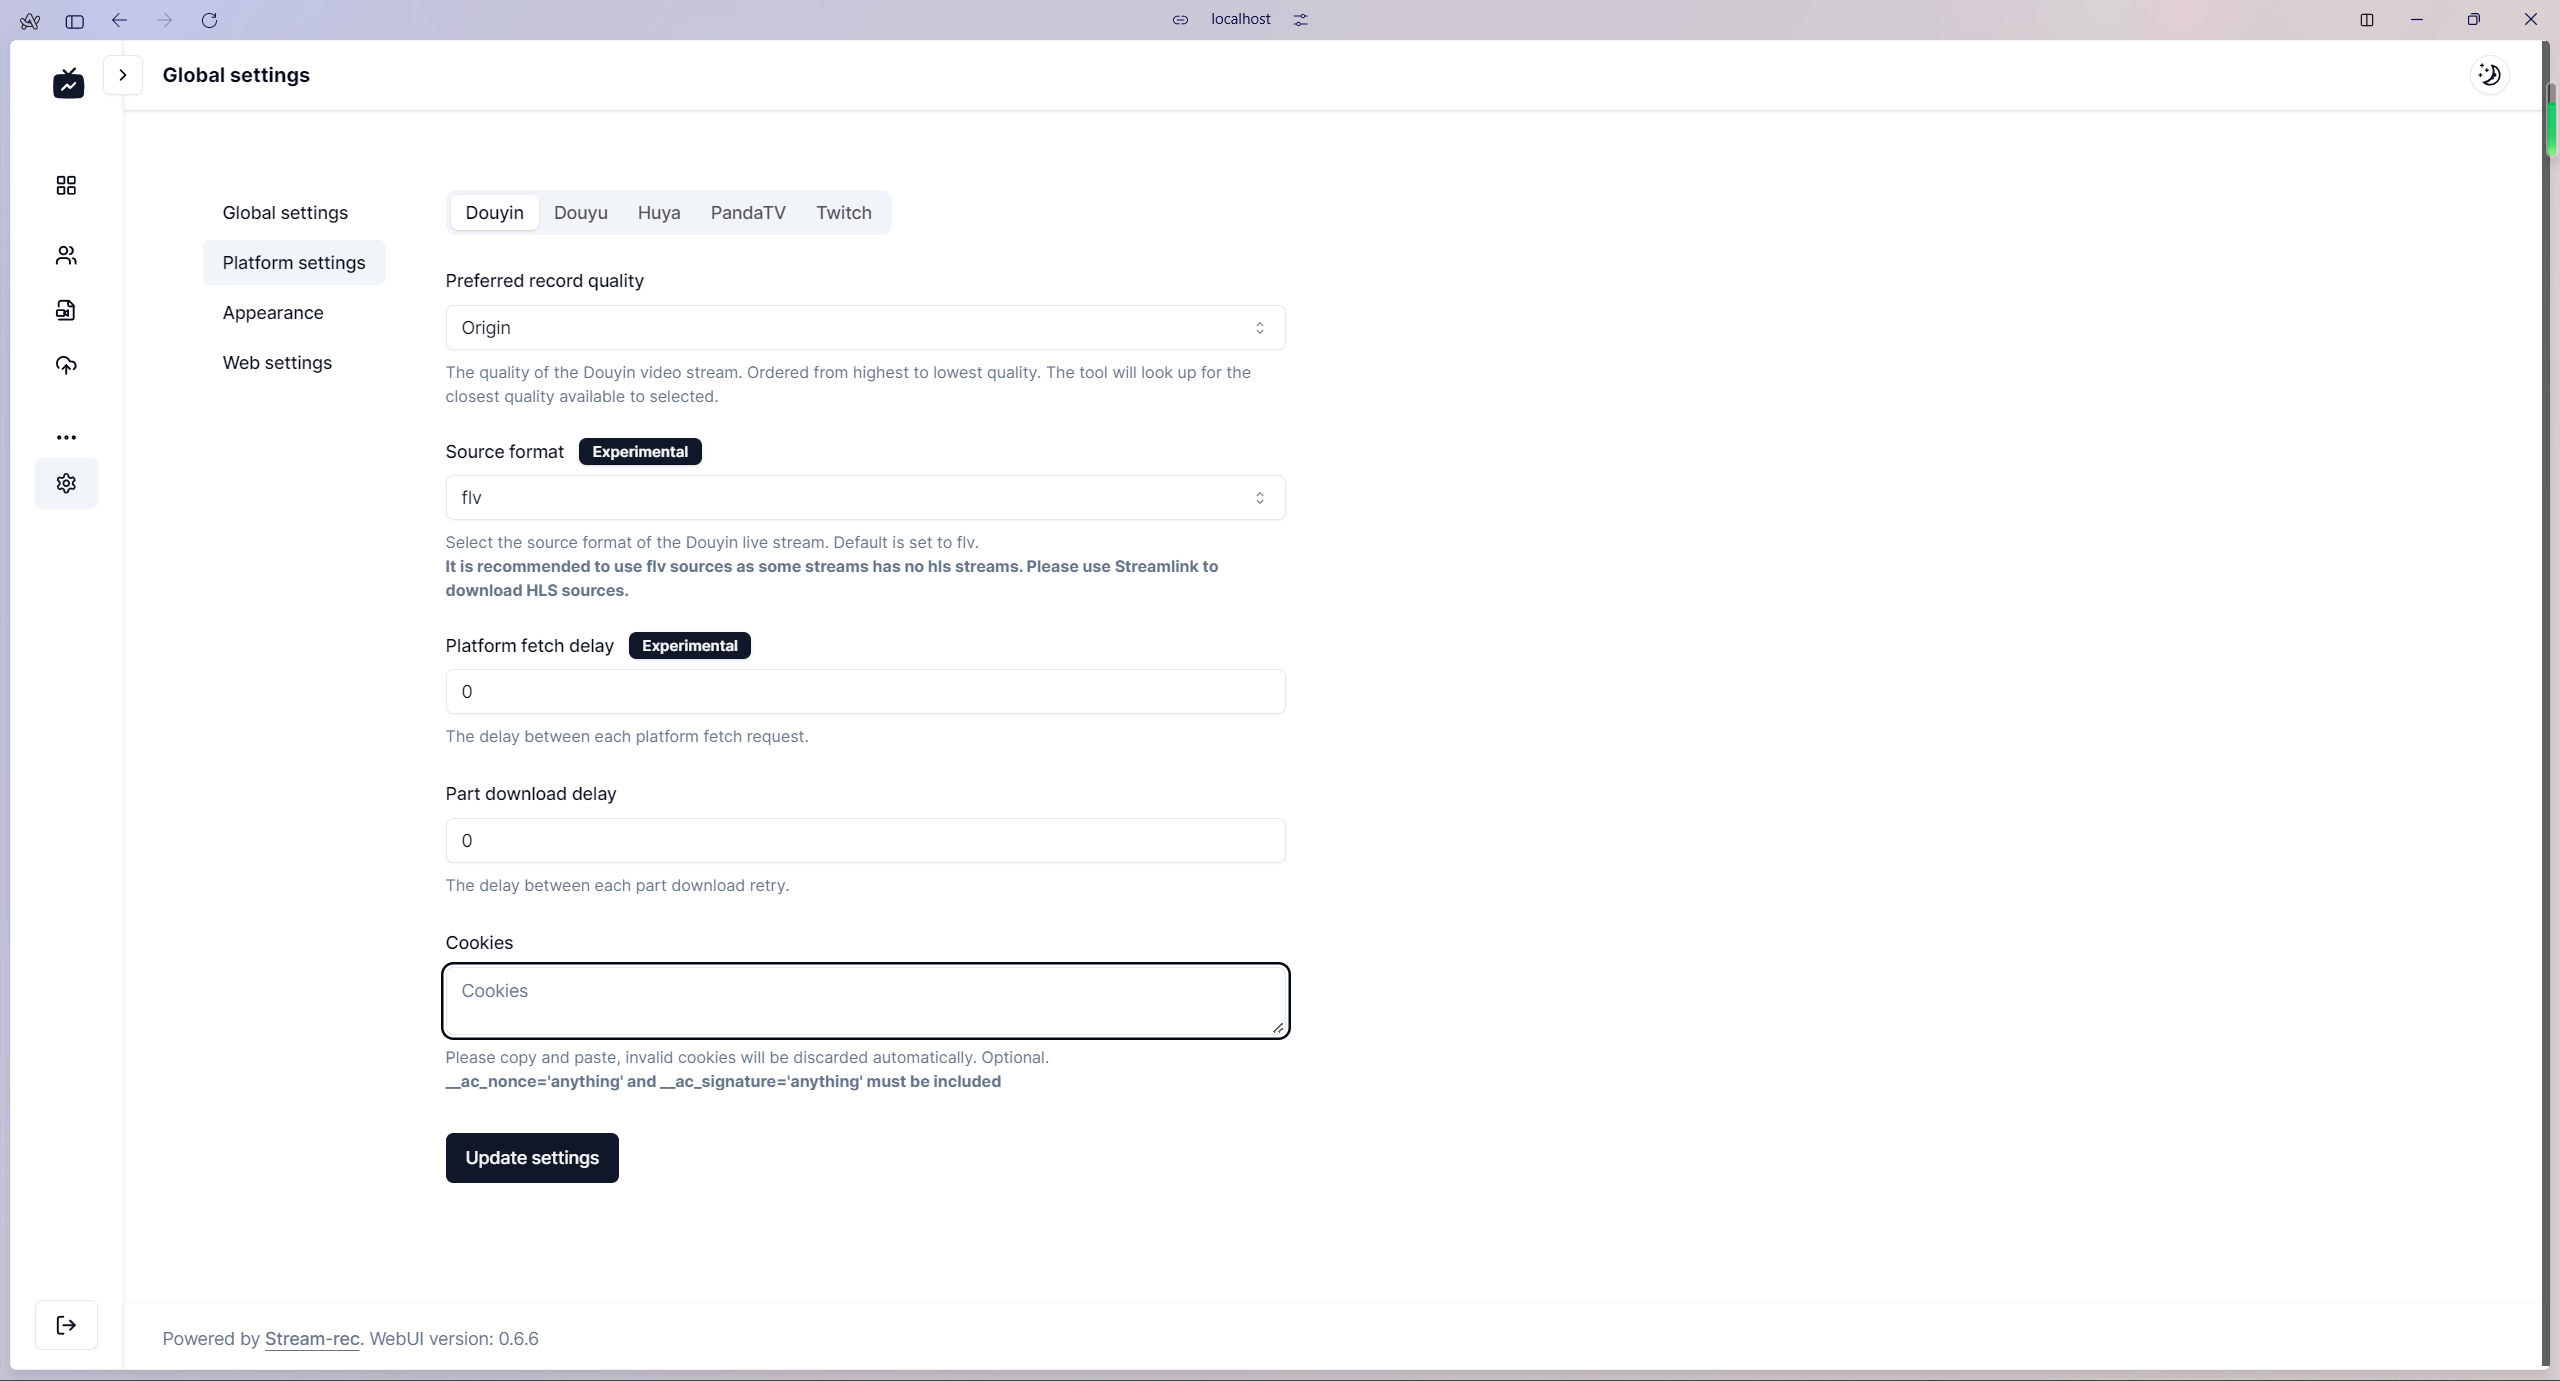Click the Platform fetch delay input field
The height and width of the screenshot is (1381, 2560).
tap(864, 690)
